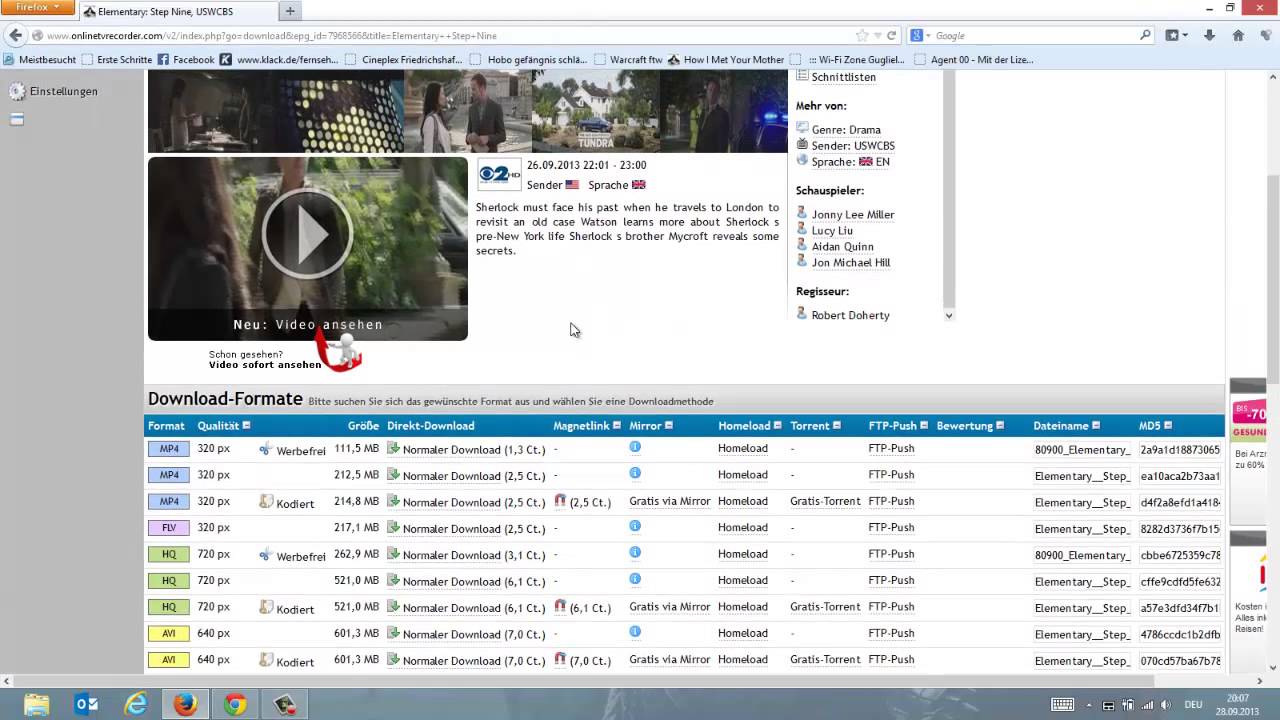Screen dimensions: 1280x720
Task: Click the Jonny Lee Miller actor icon
Action: click(x=802, y=213)
